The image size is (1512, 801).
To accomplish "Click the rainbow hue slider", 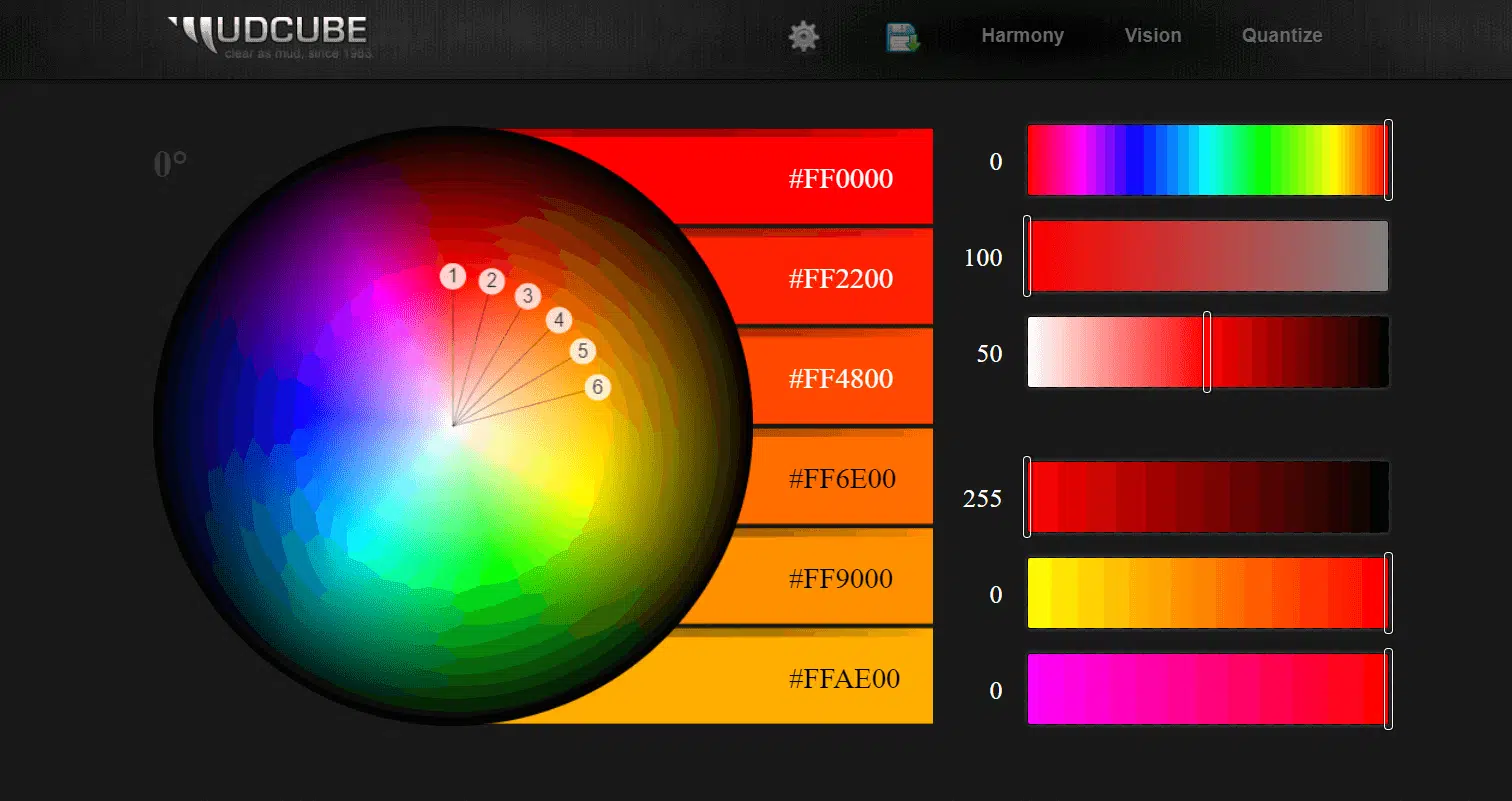I will click(1208, 160).
